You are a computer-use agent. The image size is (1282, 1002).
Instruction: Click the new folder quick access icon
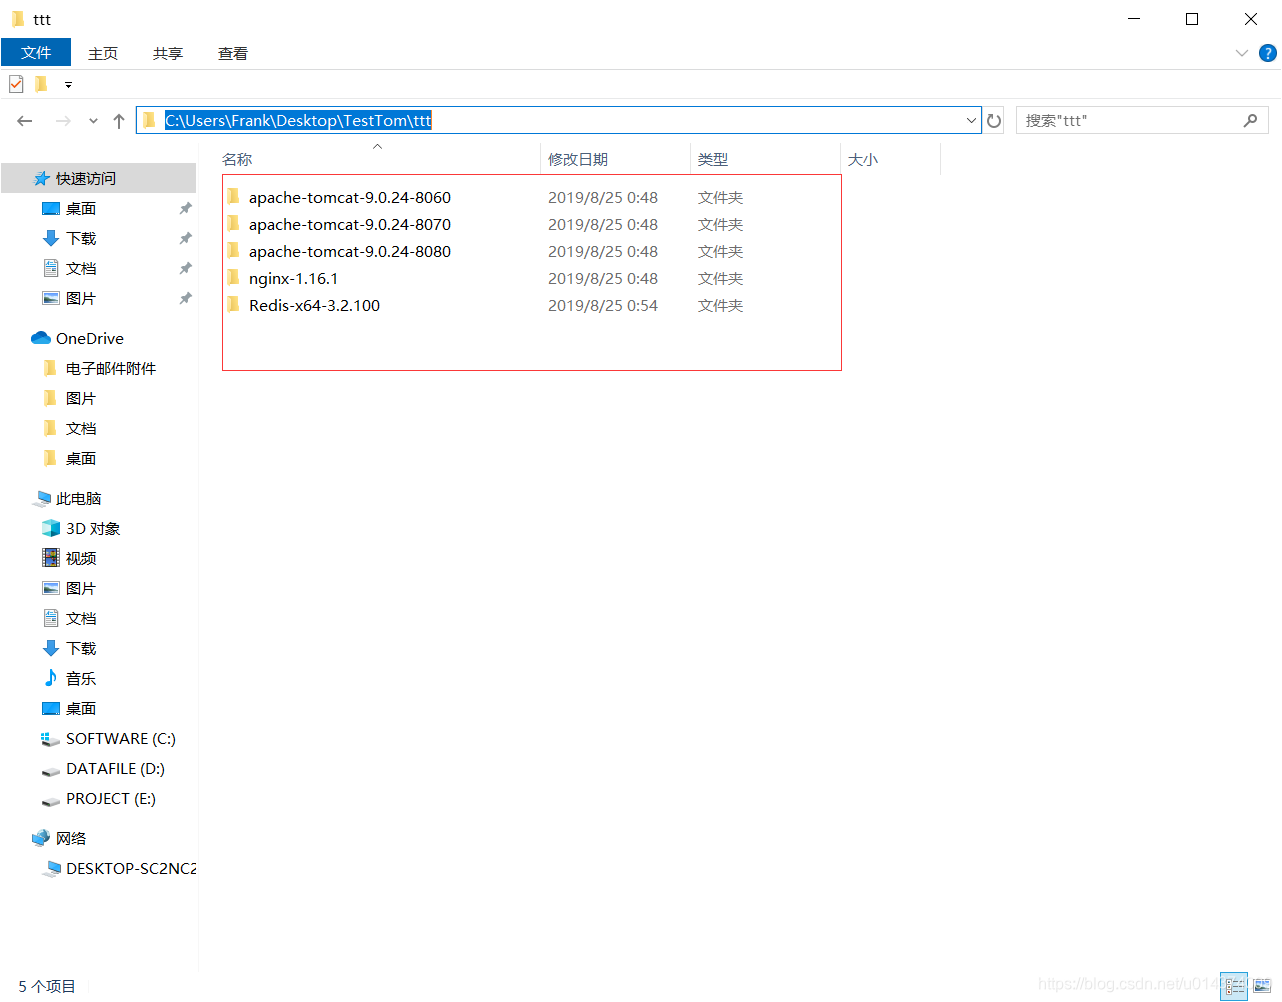[41, 84]
